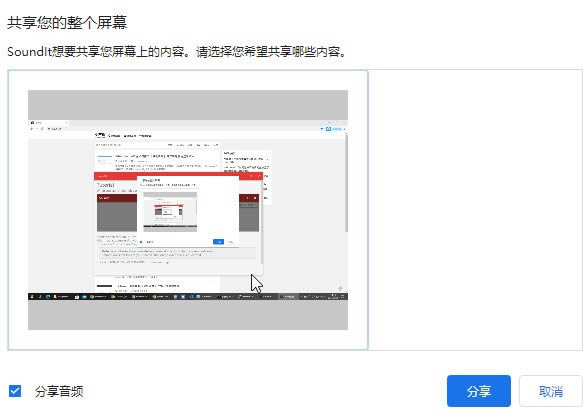The image size is (587, 415).
Task: Click the blue bookmark icon at the preview's top right
Action: [328, 129]
